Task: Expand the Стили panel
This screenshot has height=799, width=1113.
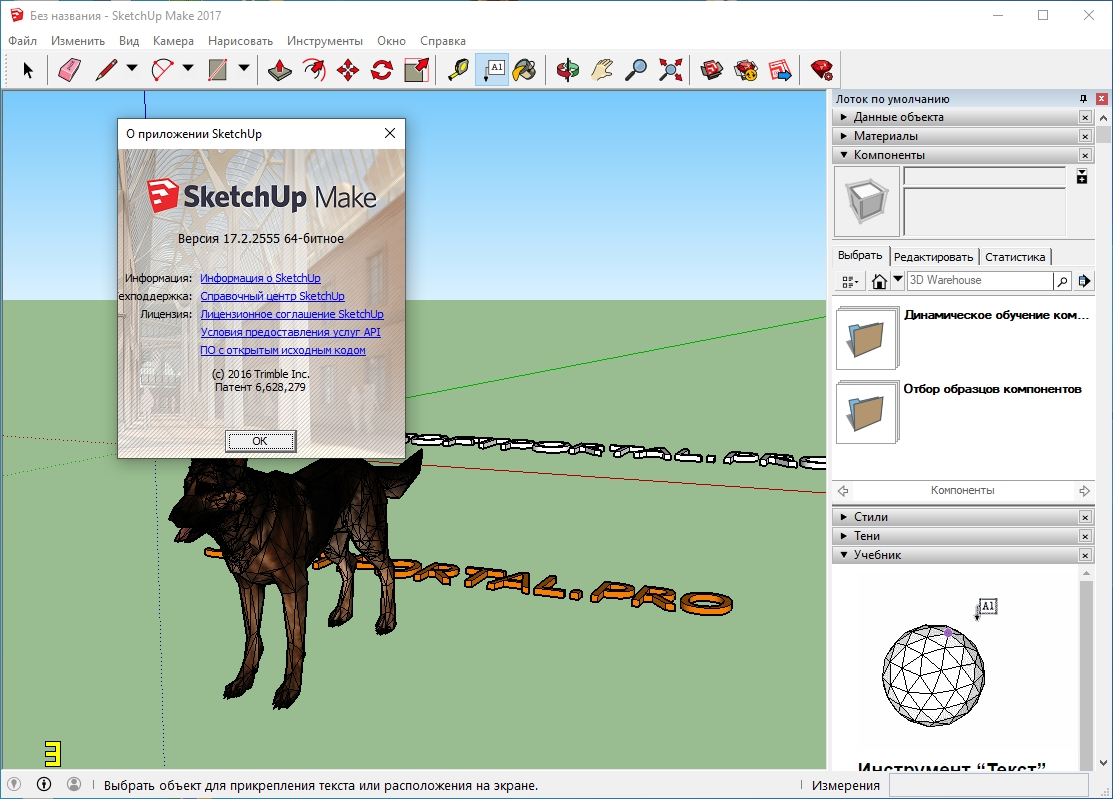Action: click(955, 517)
